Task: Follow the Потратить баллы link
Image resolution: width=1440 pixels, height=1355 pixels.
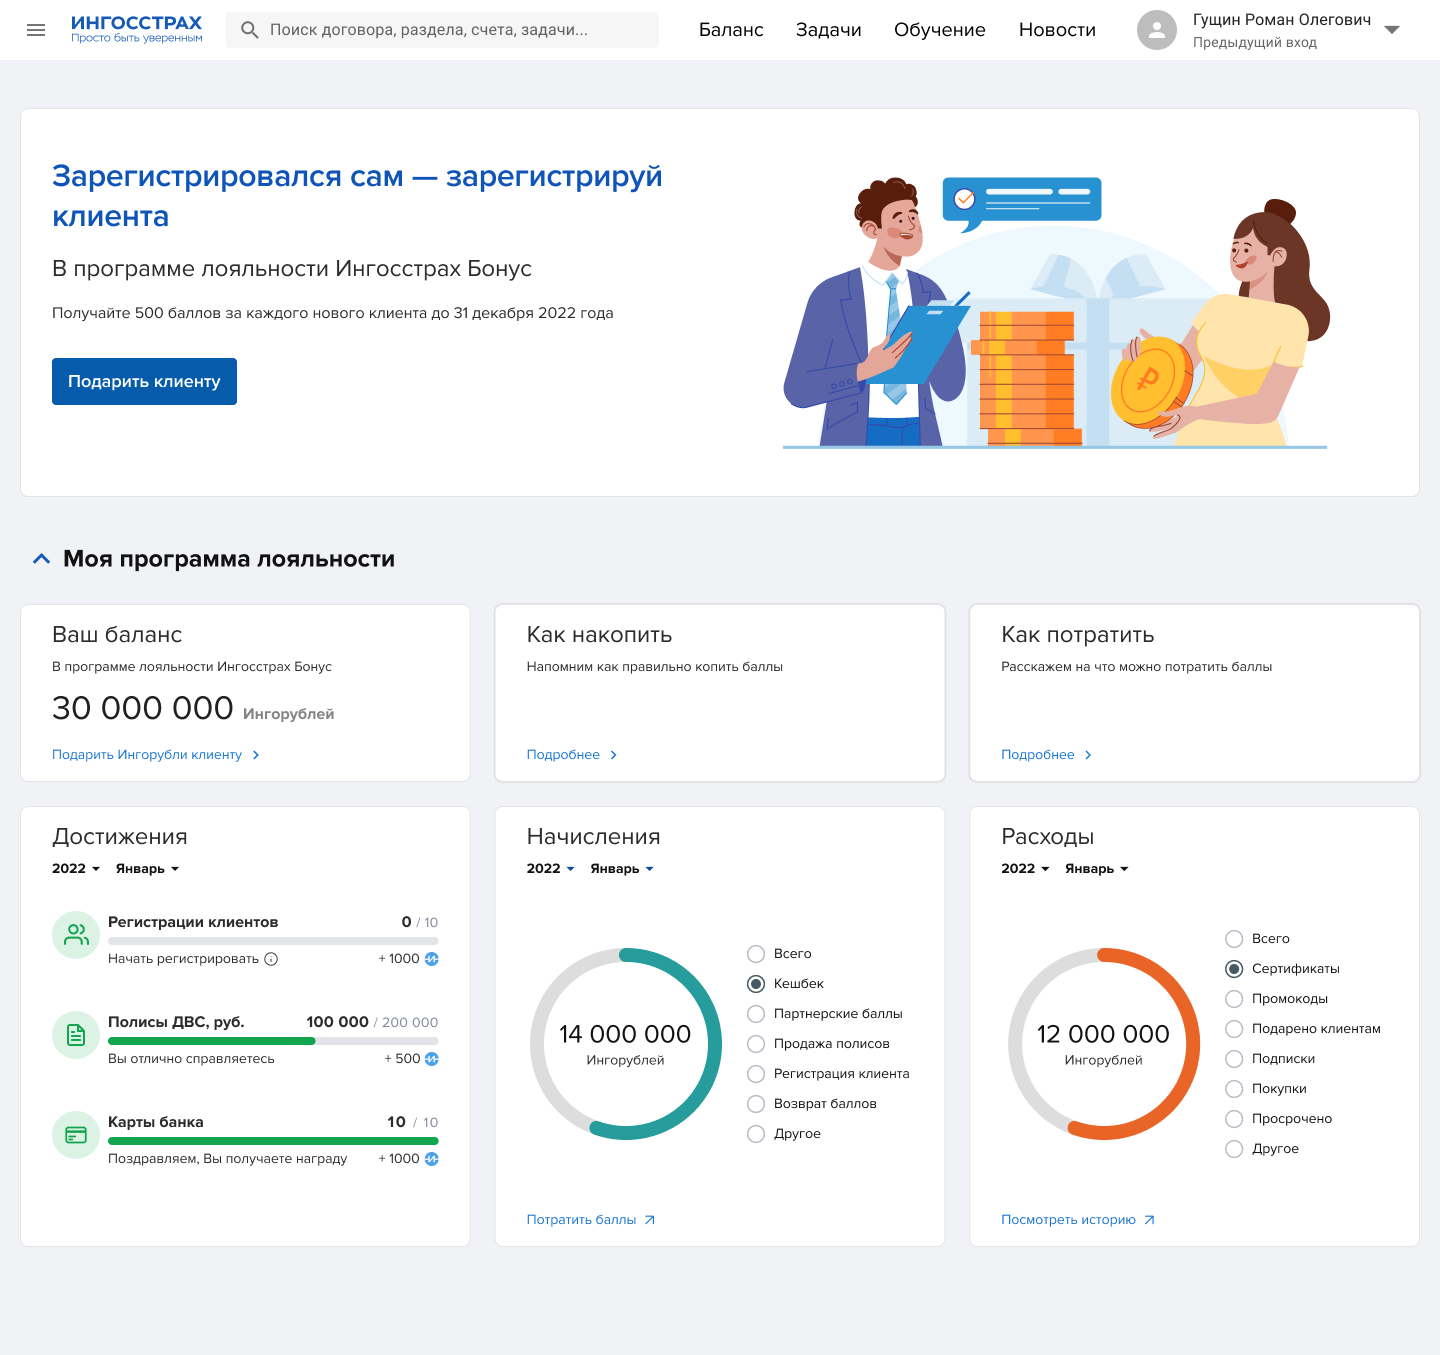Action: [x=581, y=1220]
